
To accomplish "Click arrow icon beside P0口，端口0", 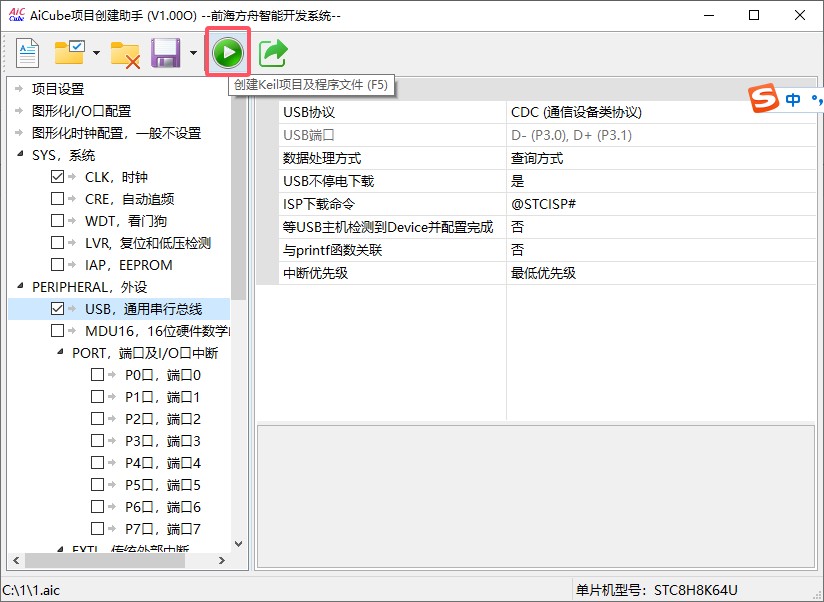I will [x=112, y=375].
